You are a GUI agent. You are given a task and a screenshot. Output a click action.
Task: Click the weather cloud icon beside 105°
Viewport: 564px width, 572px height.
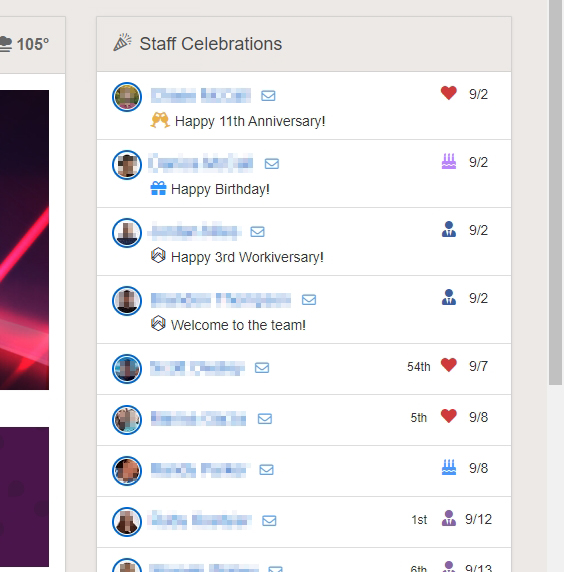coord(6,44)
